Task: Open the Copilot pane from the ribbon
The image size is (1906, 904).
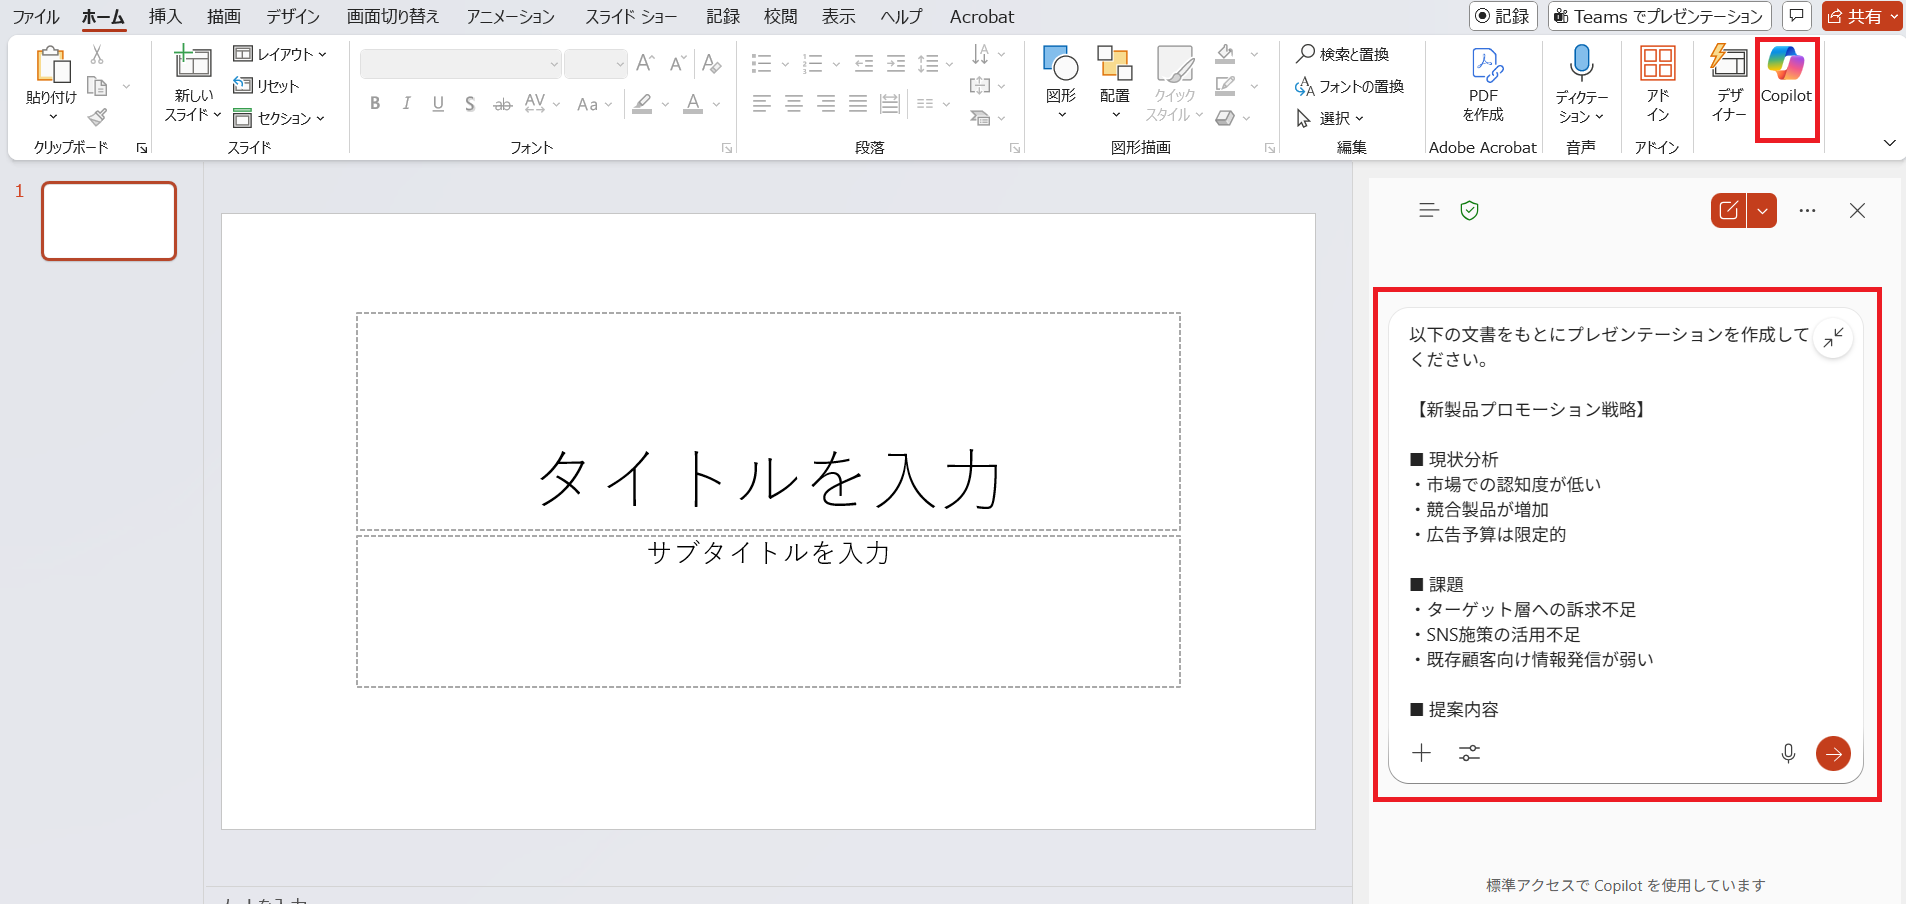Action: pyautogui.click(x=1786, y=75)
